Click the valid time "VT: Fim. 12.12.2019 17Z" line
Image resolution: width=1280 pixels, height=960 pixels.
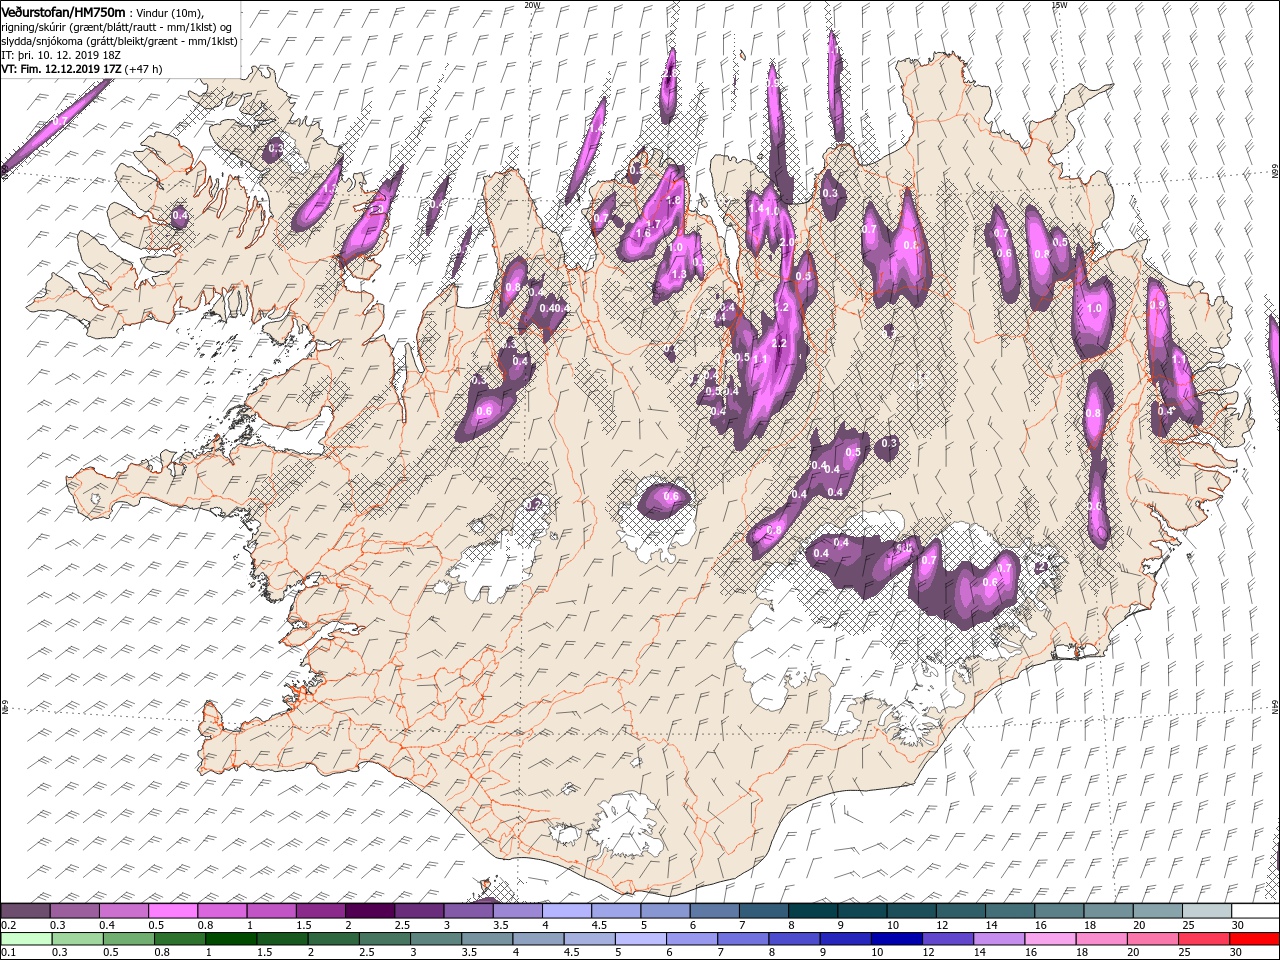click(60, 69)
